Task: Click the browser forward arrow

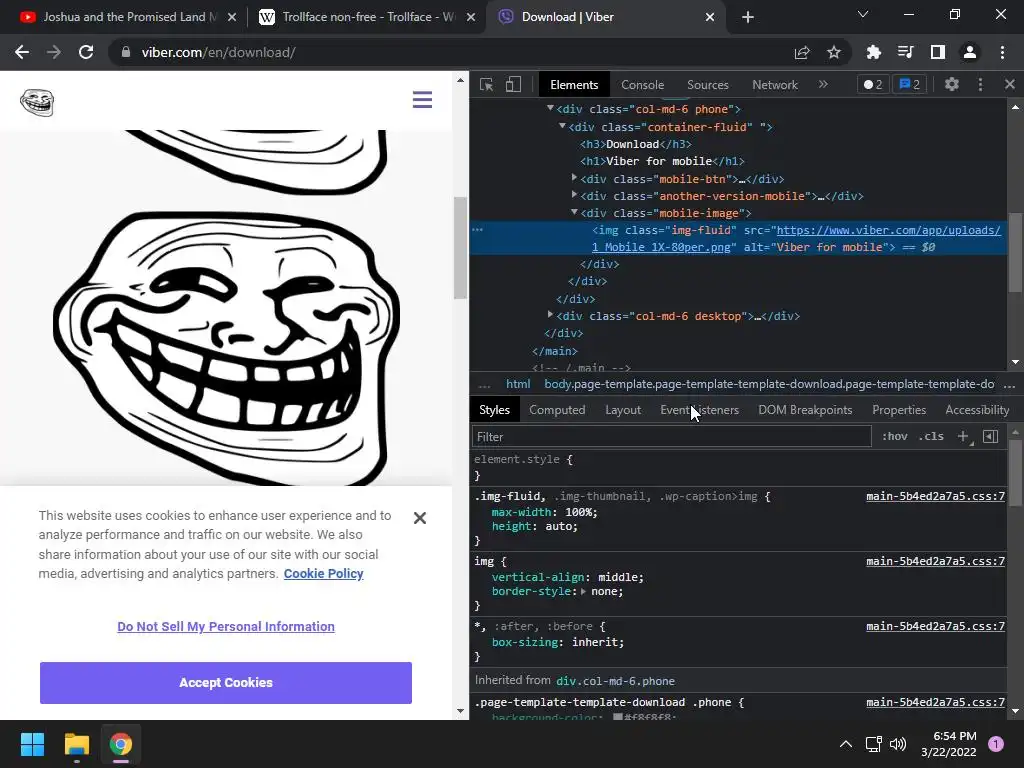Action: [54, 52]
